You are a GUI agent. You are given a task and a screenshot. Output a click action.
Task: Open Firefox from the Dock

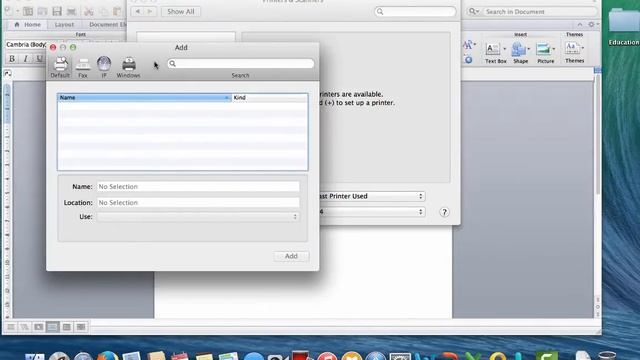tap(109, 356)
